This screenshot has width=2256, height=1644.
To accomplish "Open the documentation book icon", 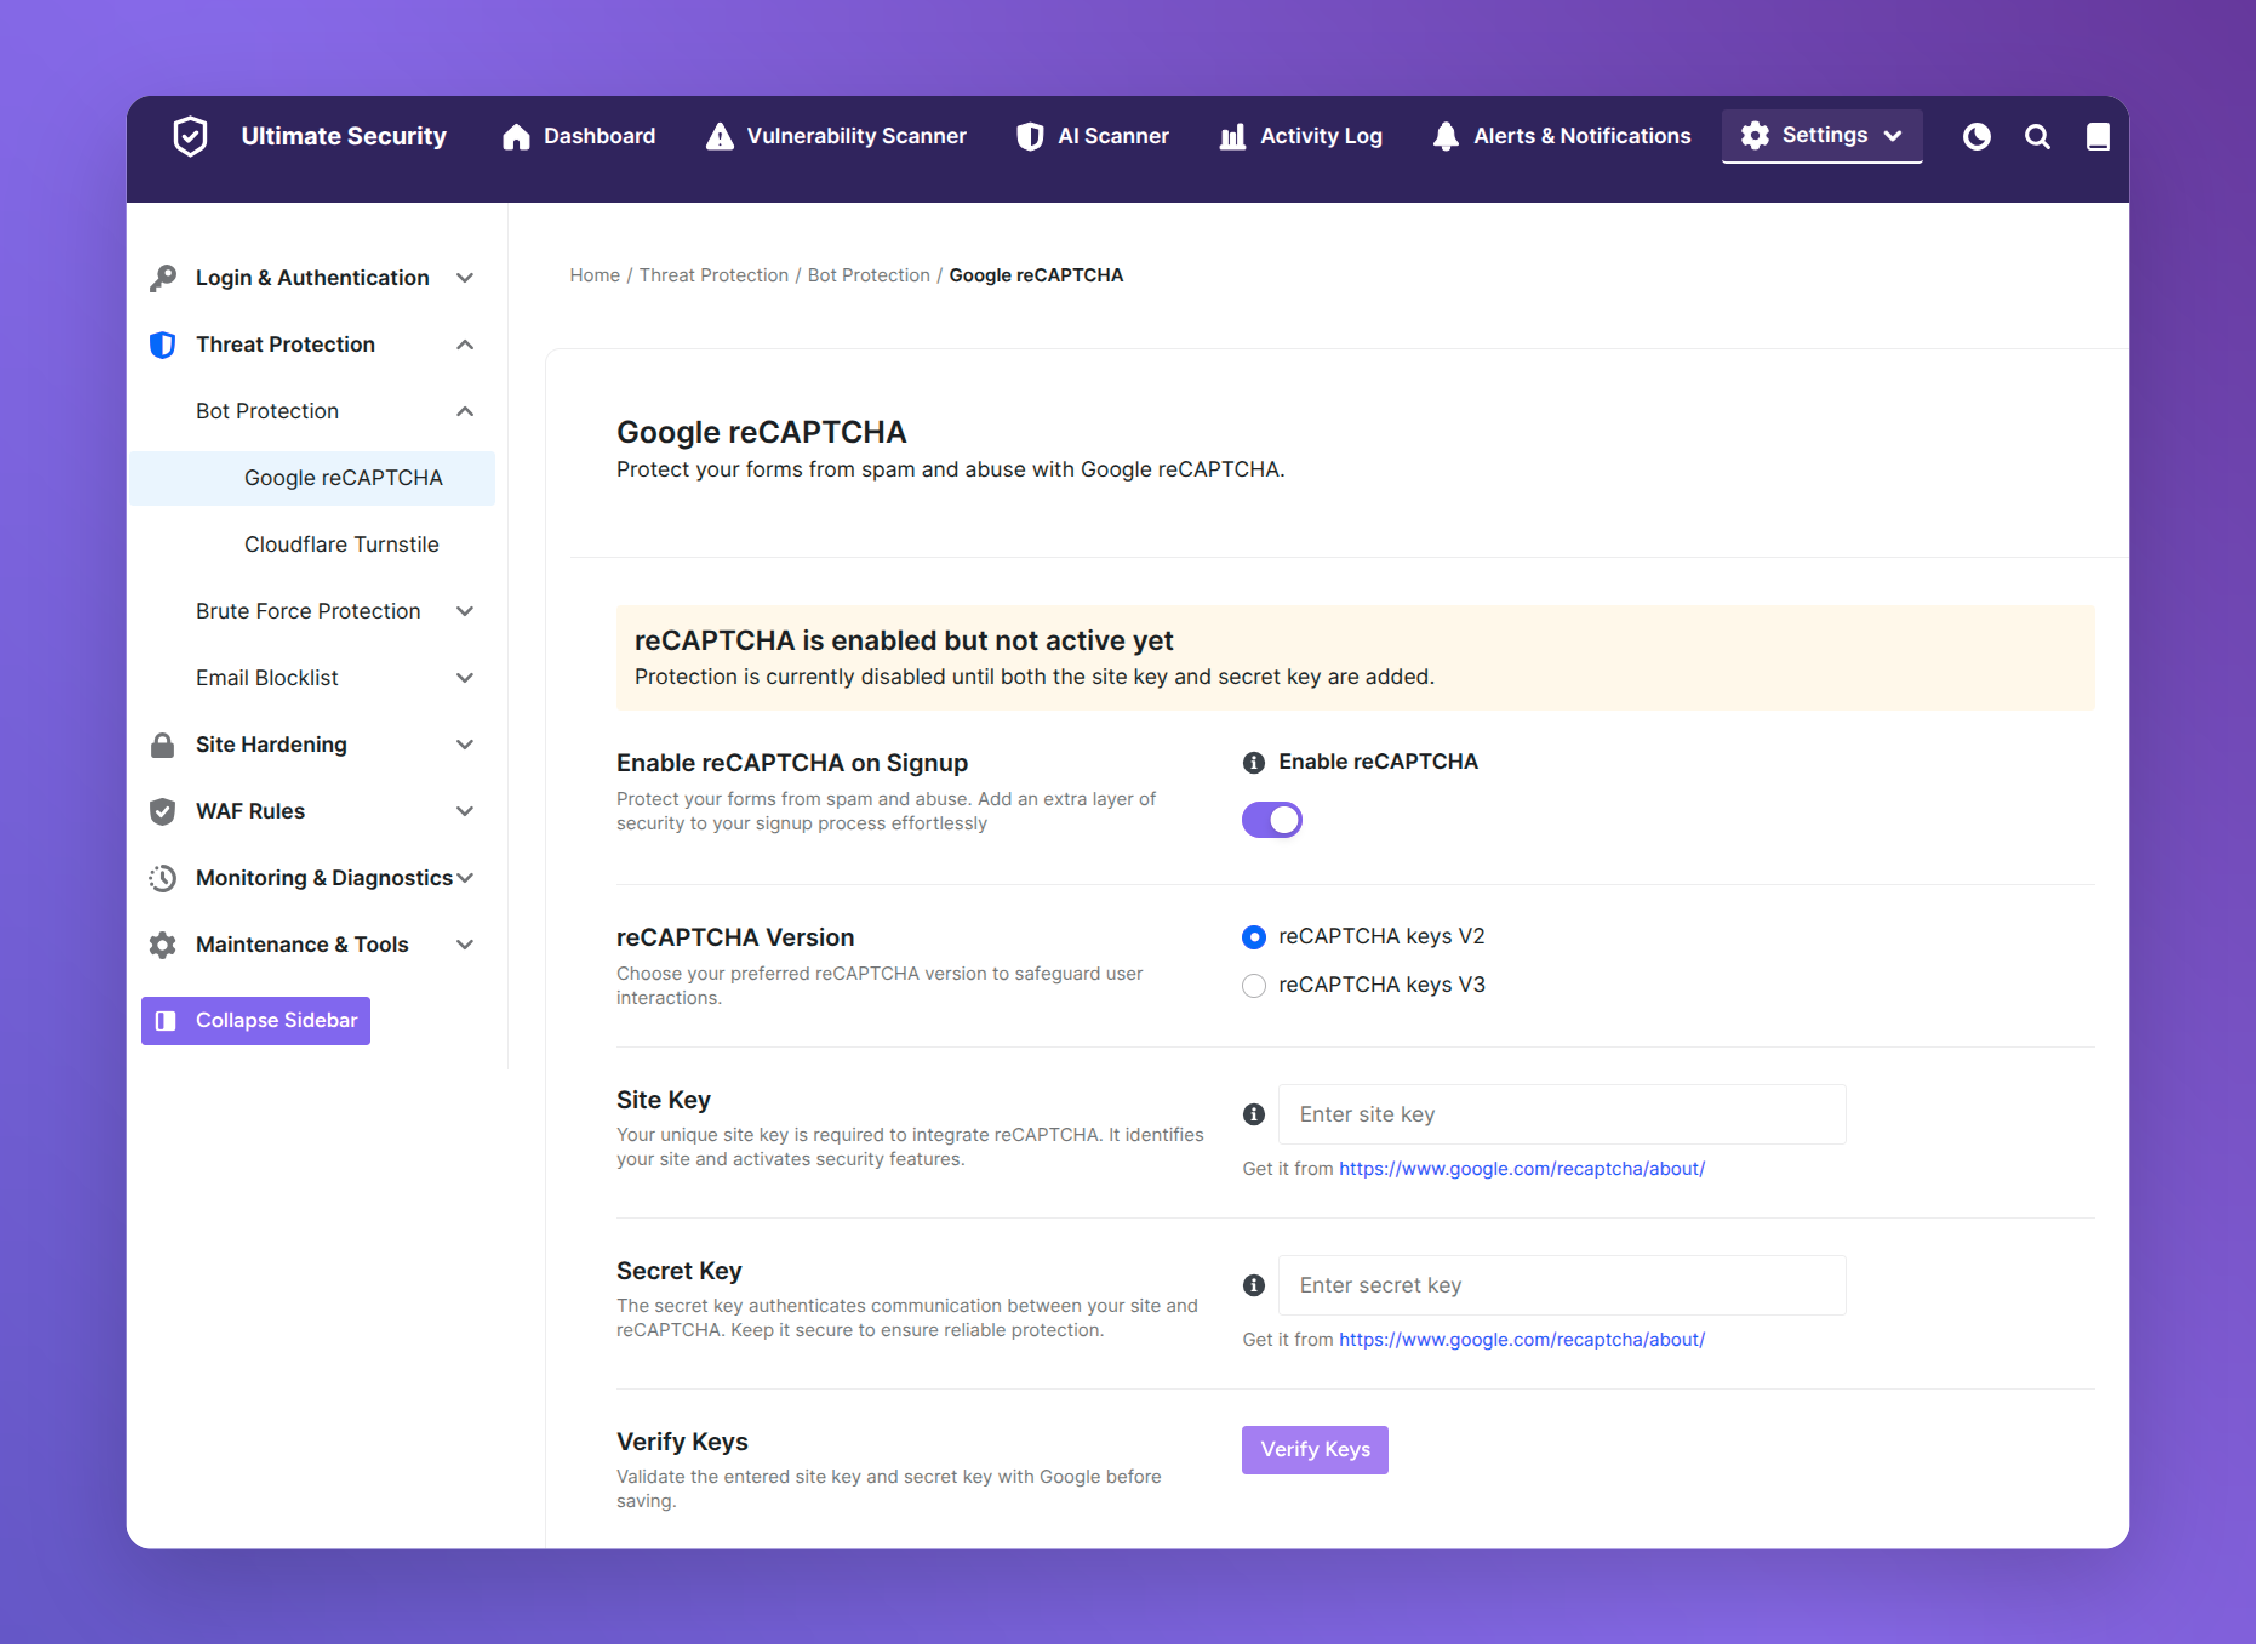I will [x=2098, y=137].
